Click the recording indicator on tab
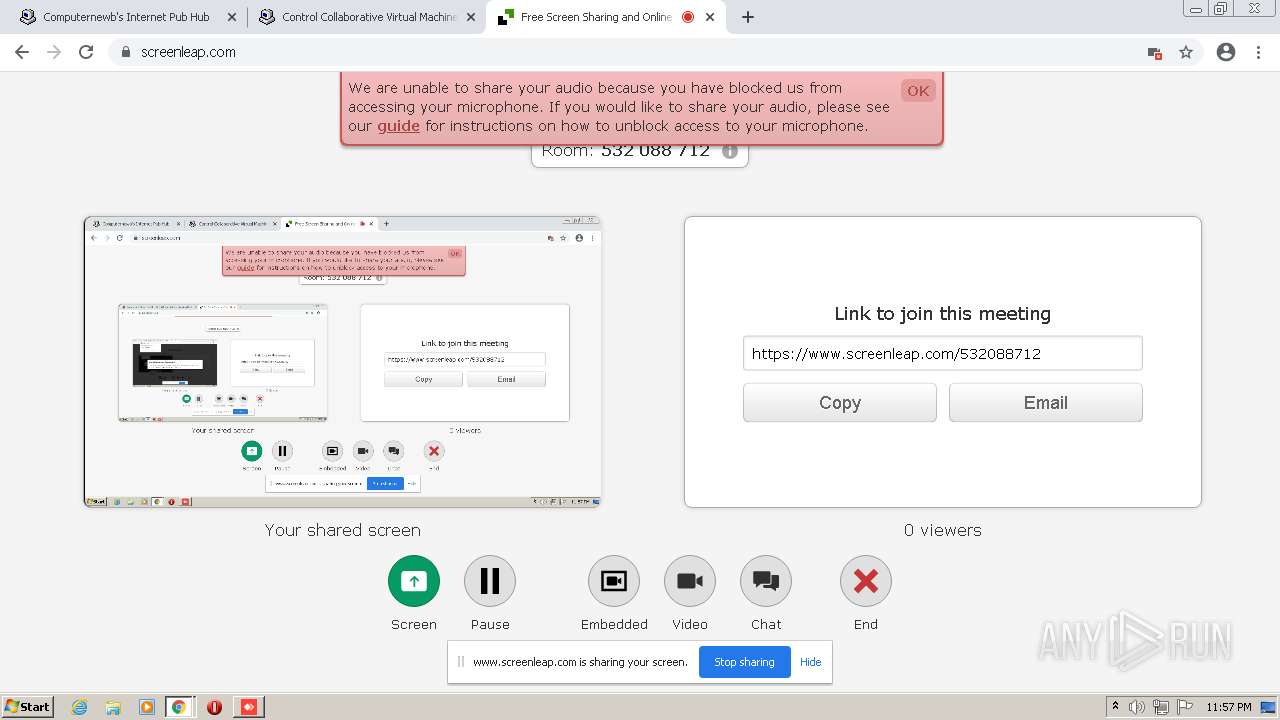The width and height of the screenshot is (1280, 720). coord(688,17)
